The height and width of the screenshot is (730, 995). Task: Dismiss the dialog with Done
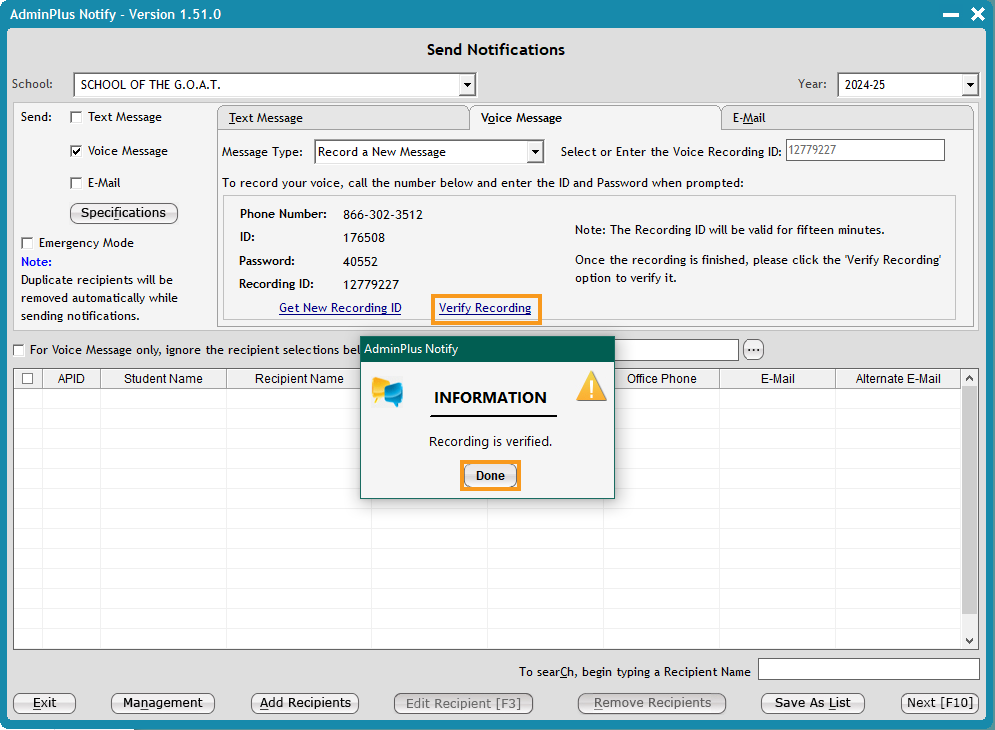point(490,475)
